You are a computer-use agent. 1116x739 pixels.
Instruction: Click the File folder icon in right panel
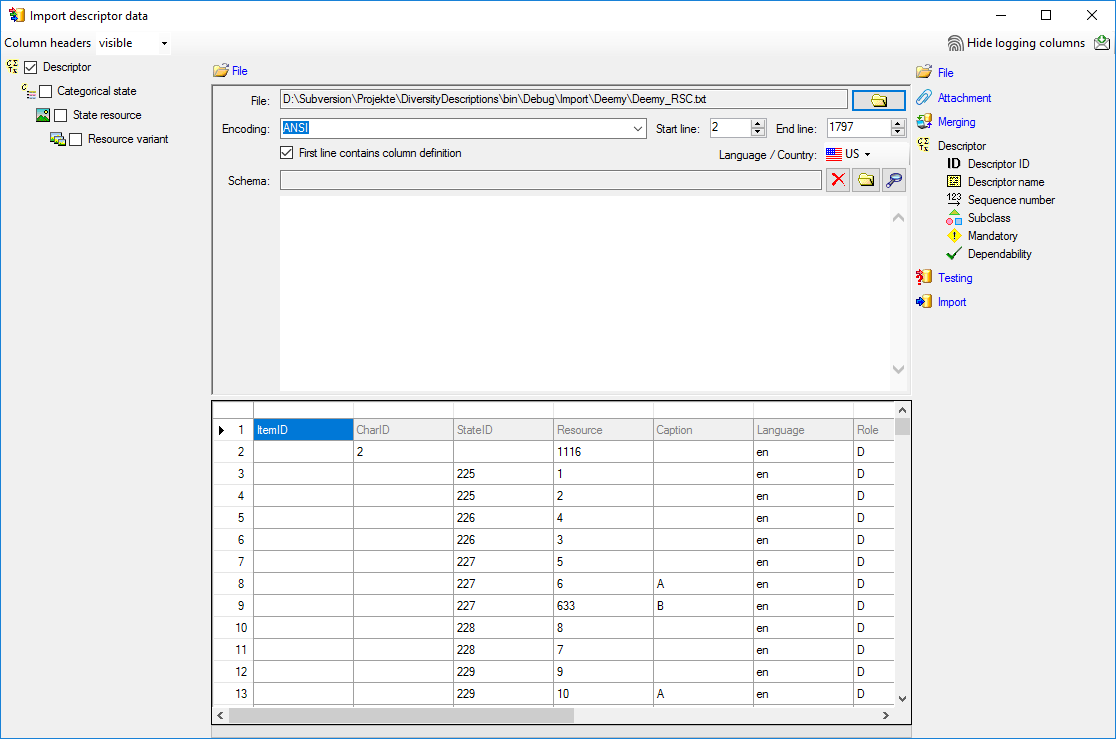[x=924, y=72]
